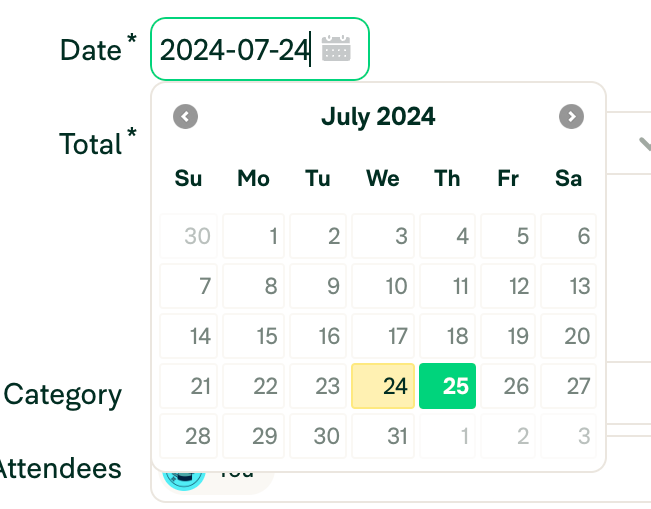This screenshot has width=651, height=509.
Task: Select July 28 date cell
Action: pyautogui.click(x=189, y=436)
